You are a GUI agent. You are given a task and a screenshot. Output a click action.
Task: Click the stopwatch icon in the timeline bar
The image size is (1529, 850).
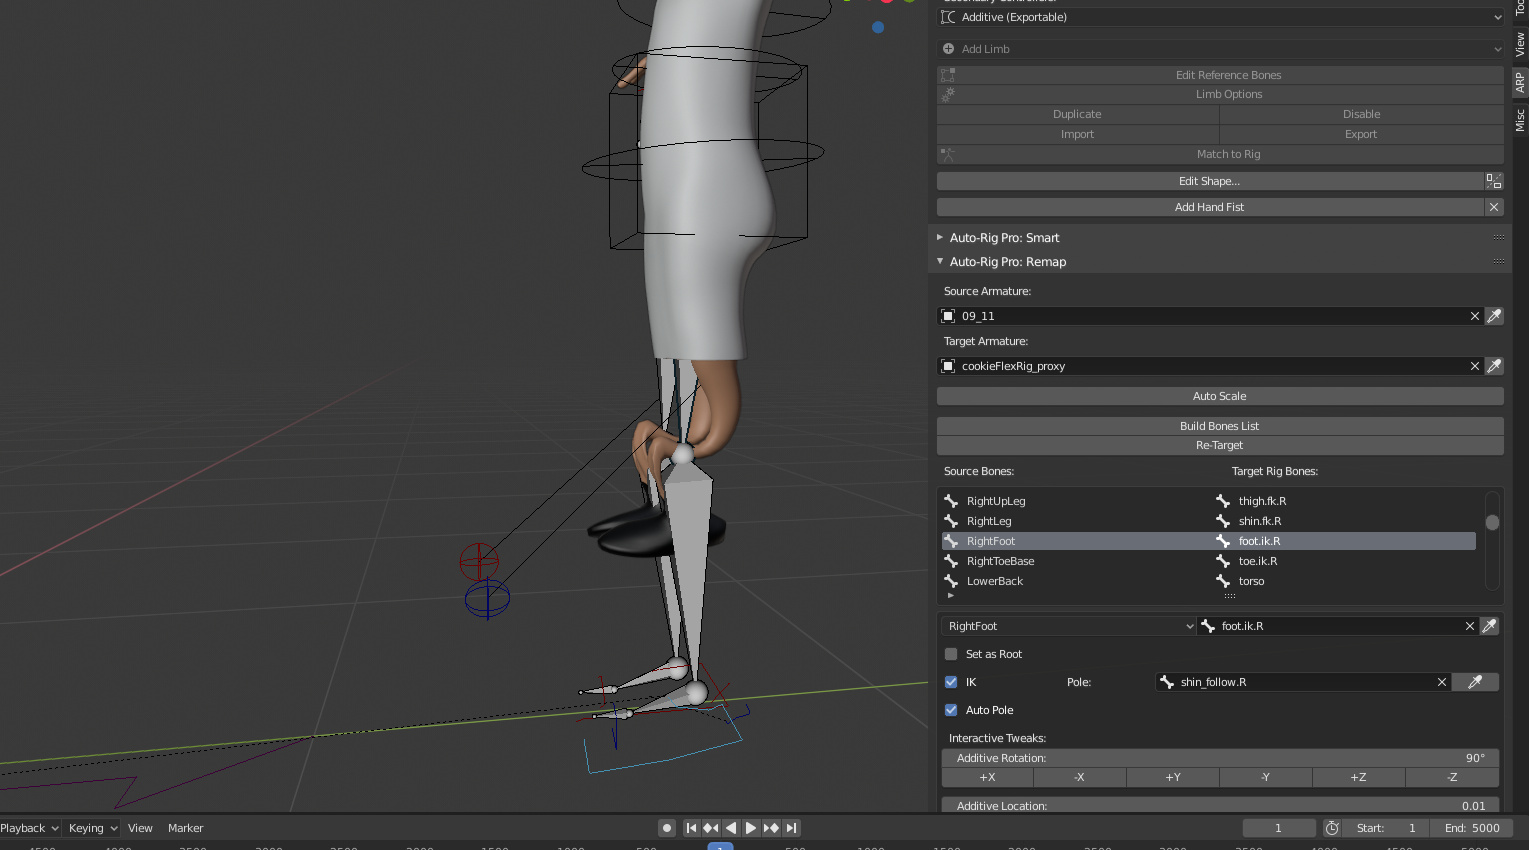[1332, 827]
